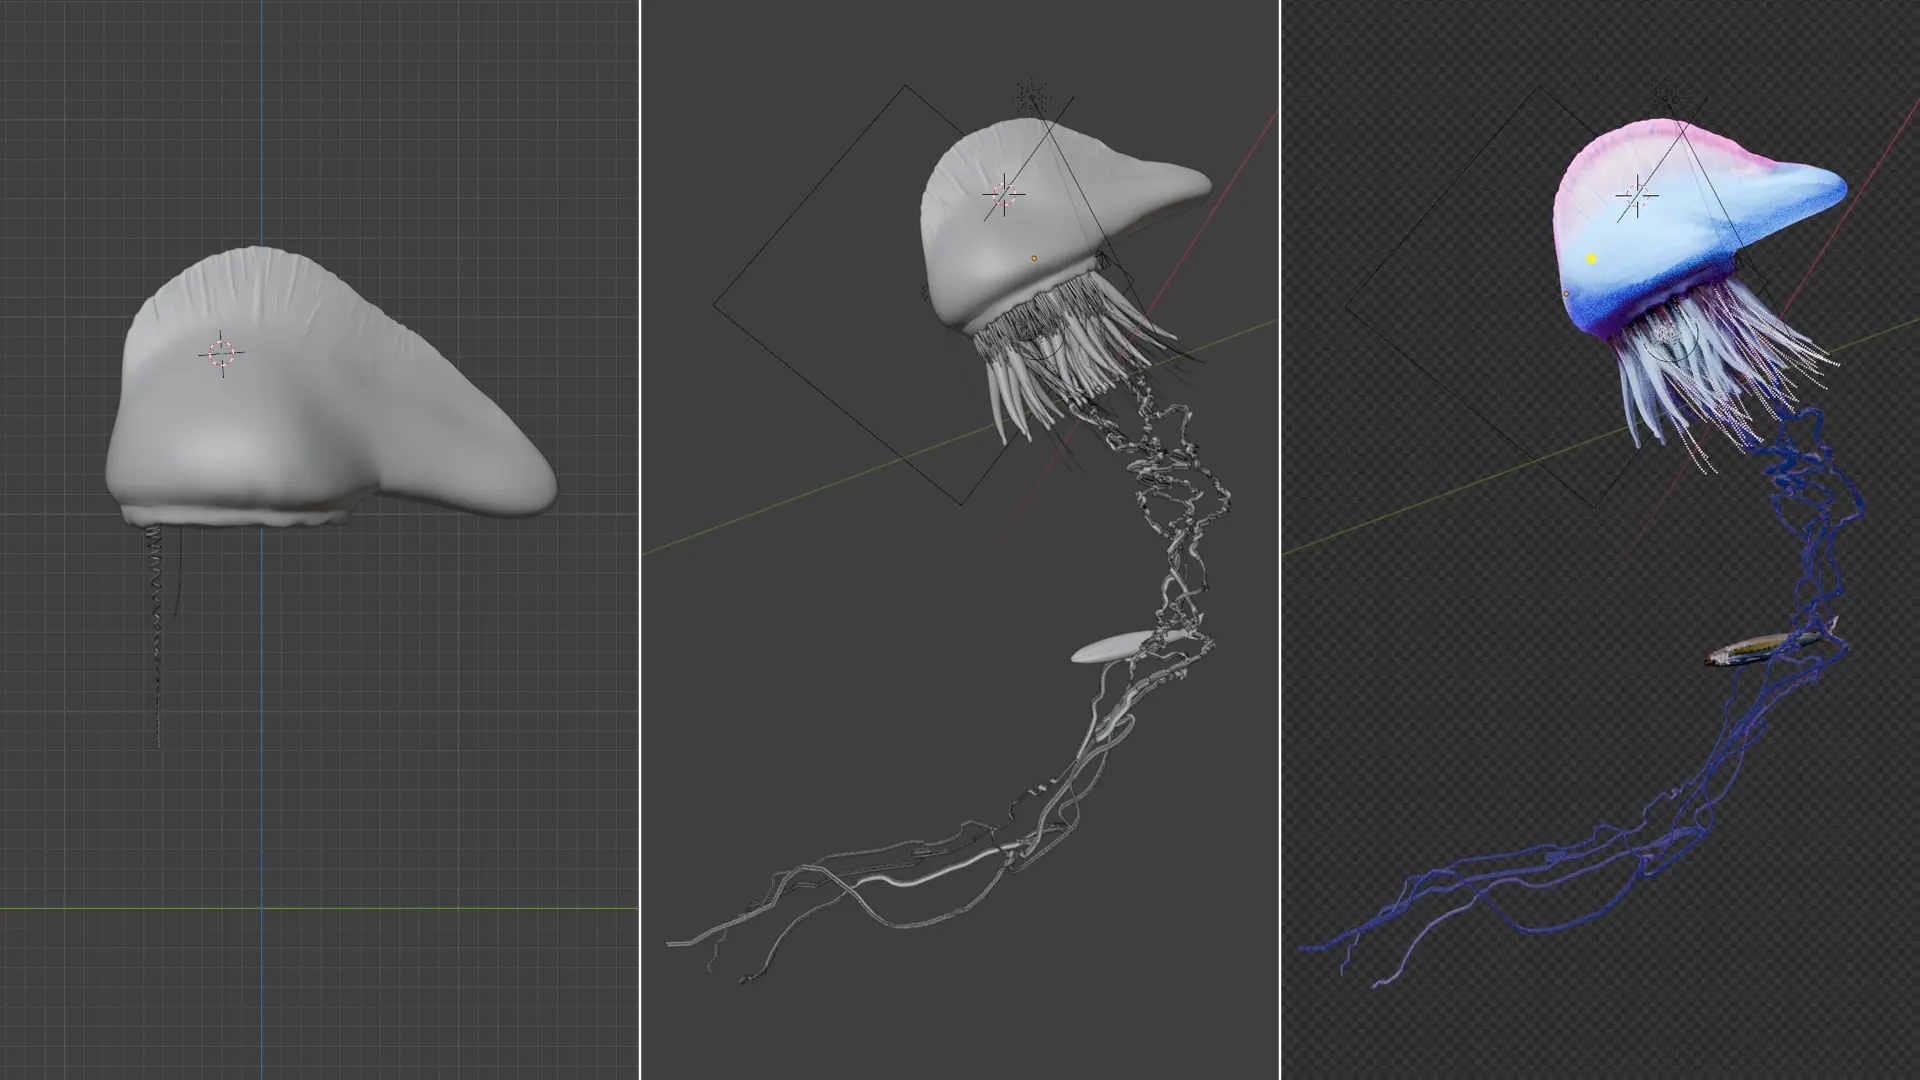
Task: Select the sun light icon above the gray jellyfish
Action: click(1031, 97)
